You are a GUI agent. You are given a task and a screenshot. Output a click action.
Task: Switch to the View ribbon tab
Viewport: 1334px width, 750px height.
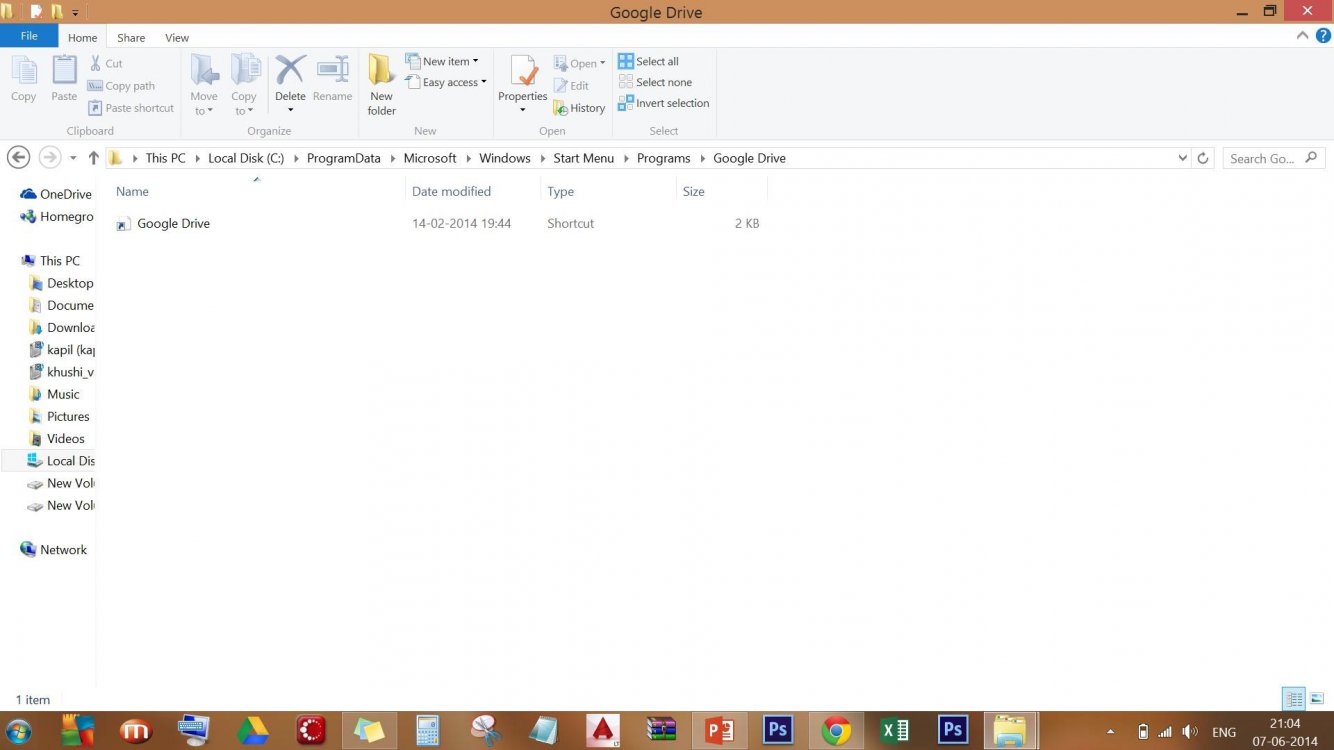pos(177,38)
